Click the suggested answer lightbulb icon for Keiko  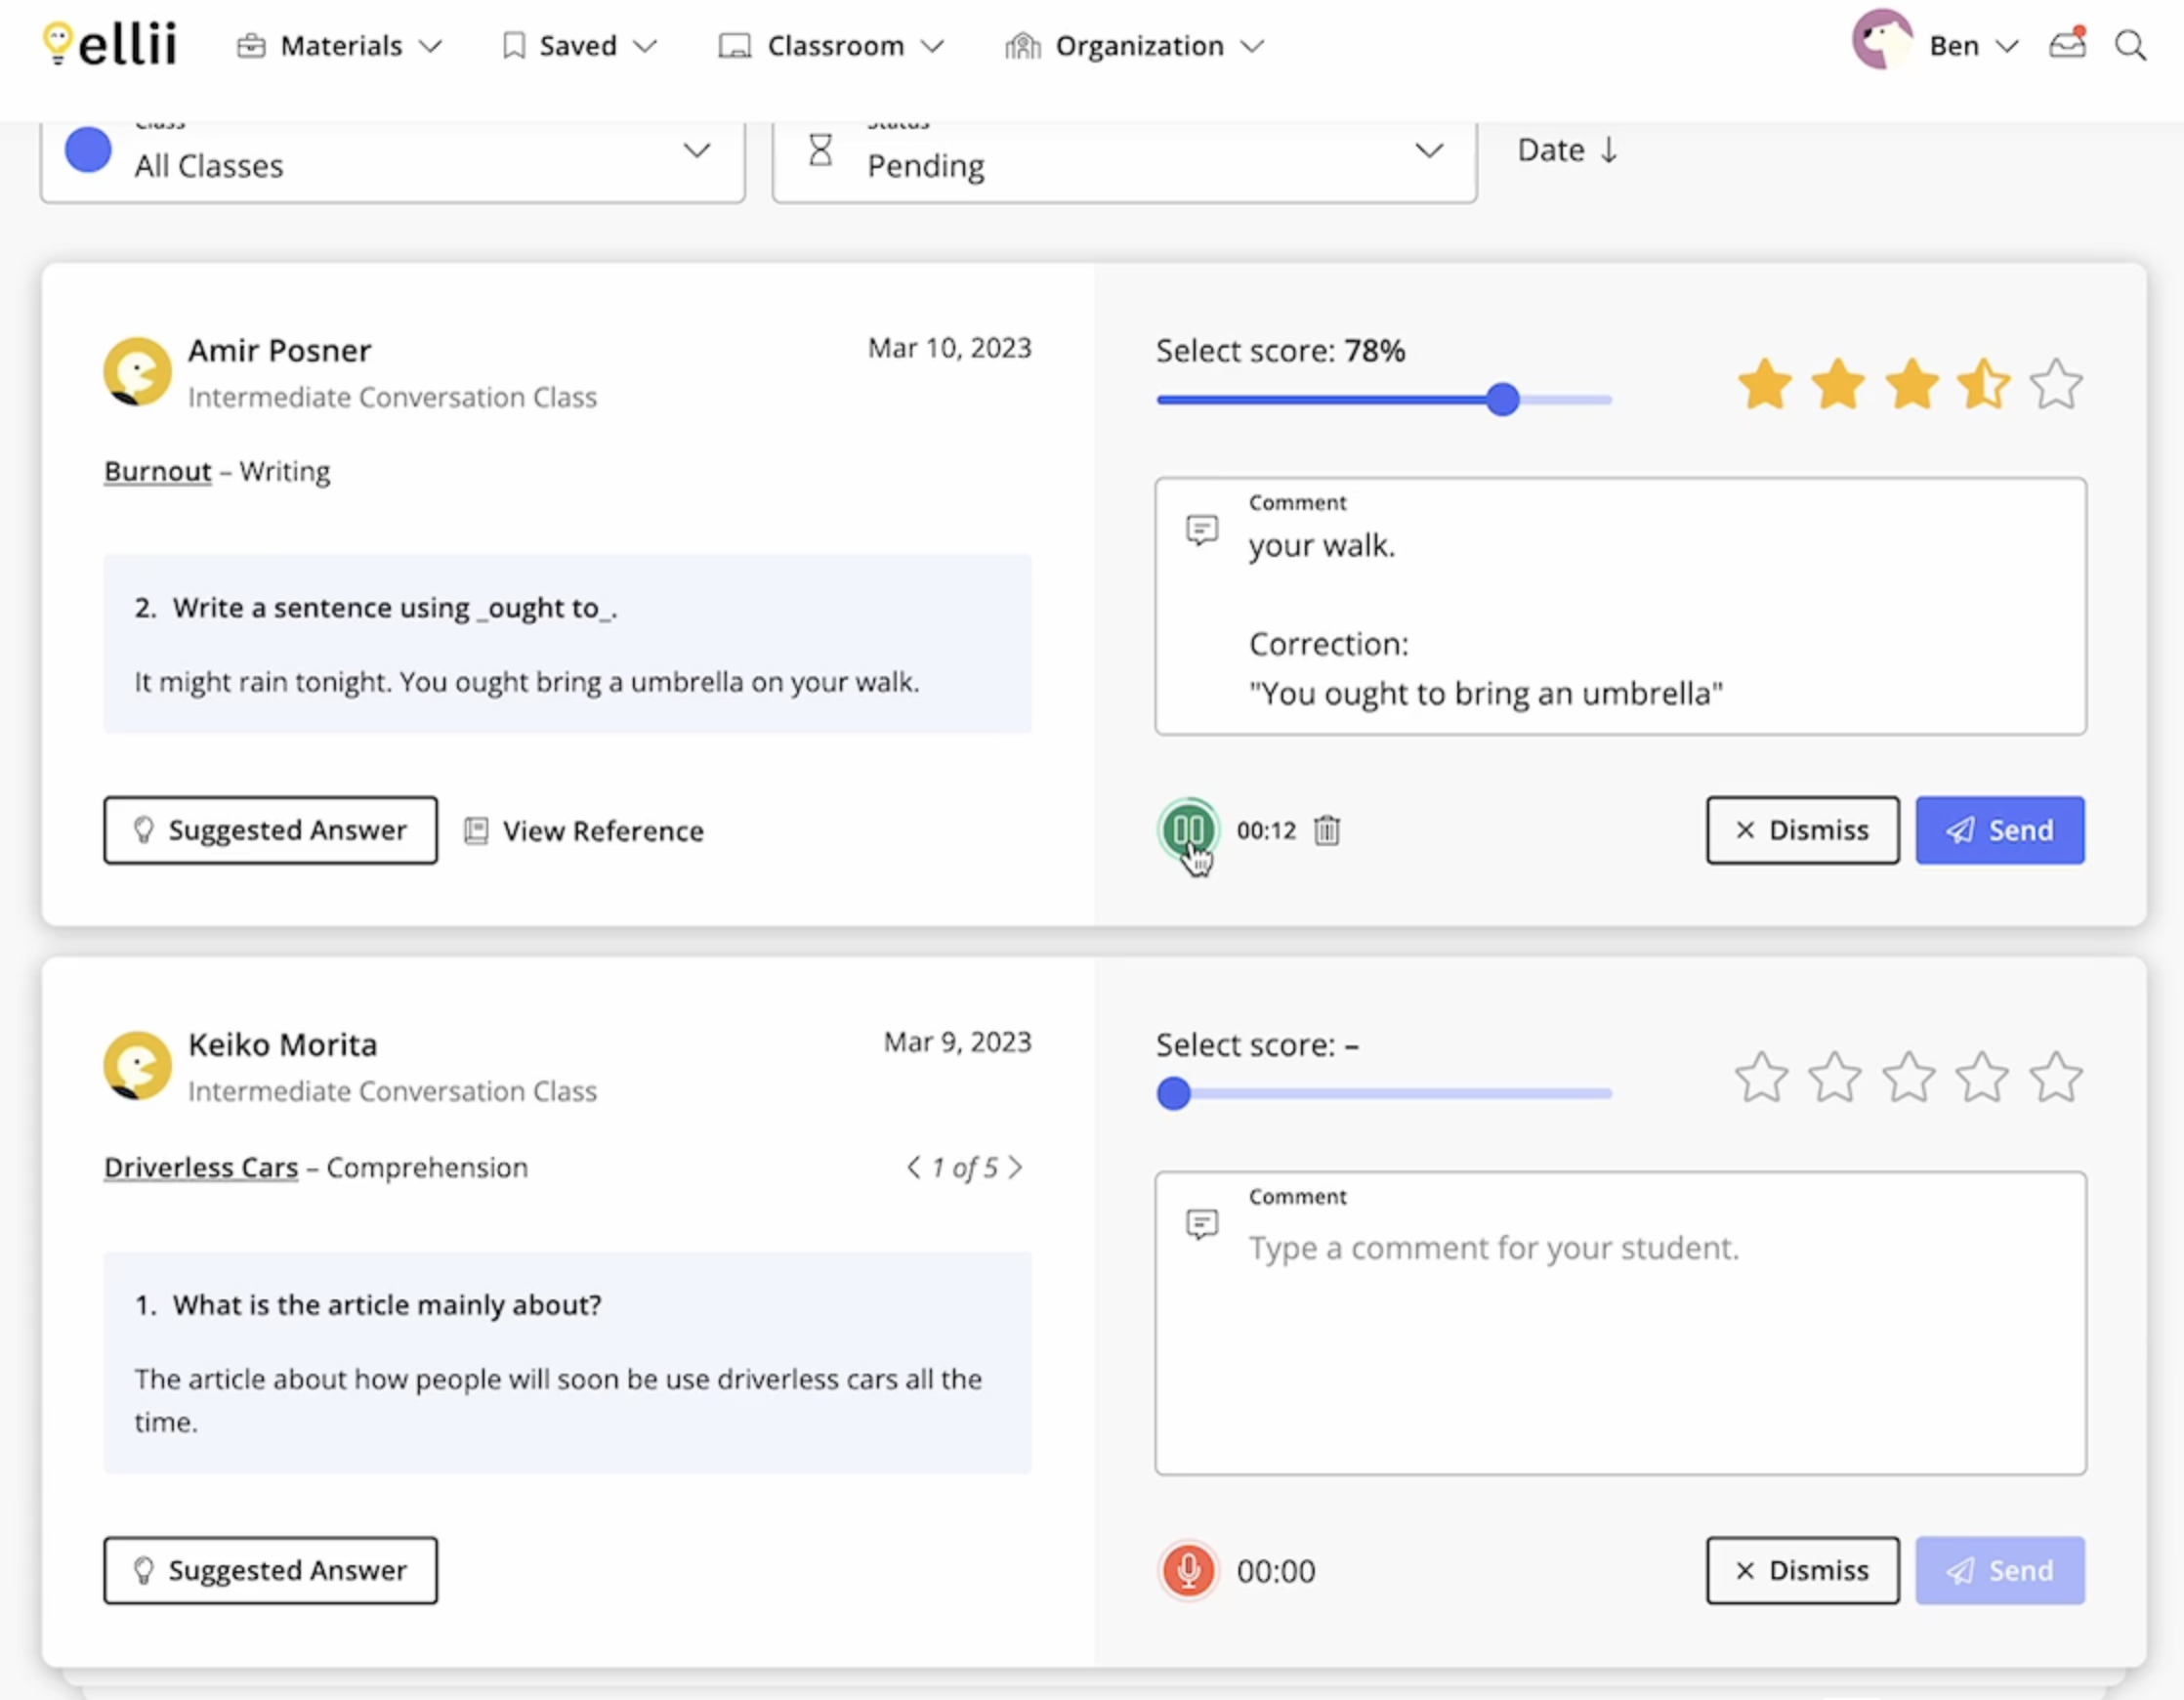click(x=142, y=1567)
